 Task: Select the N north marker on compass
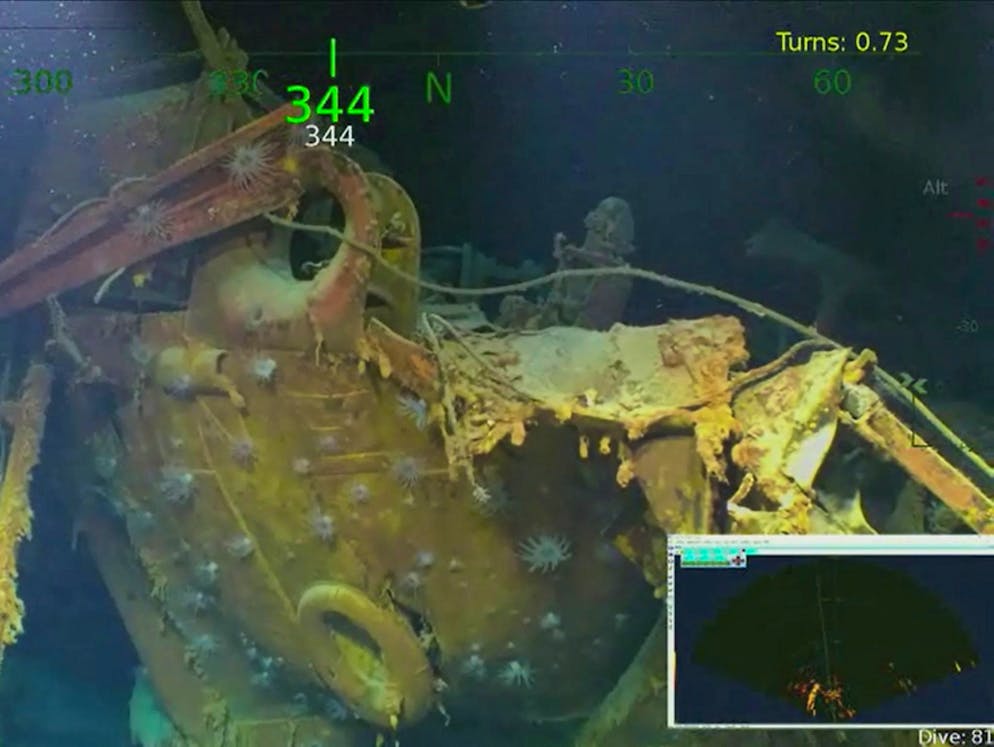click(x=438, y=88)
